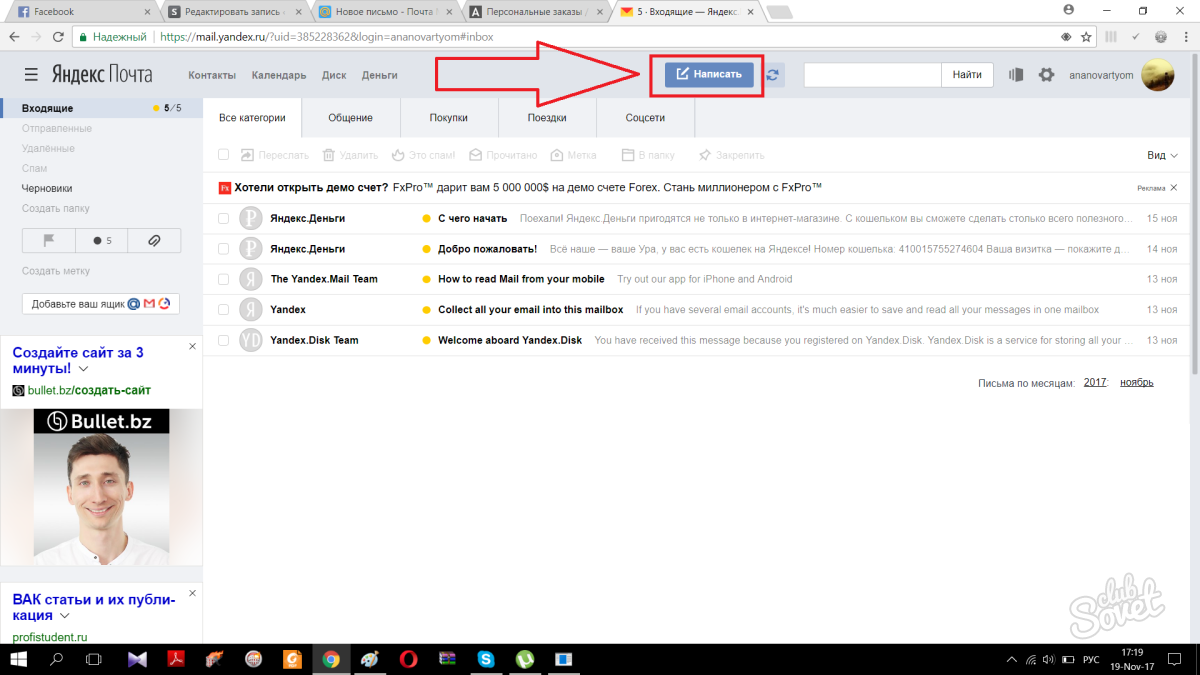Screen dimensions: 1200x675
Task: Select the Общение tab
Action: coord(350,118)
